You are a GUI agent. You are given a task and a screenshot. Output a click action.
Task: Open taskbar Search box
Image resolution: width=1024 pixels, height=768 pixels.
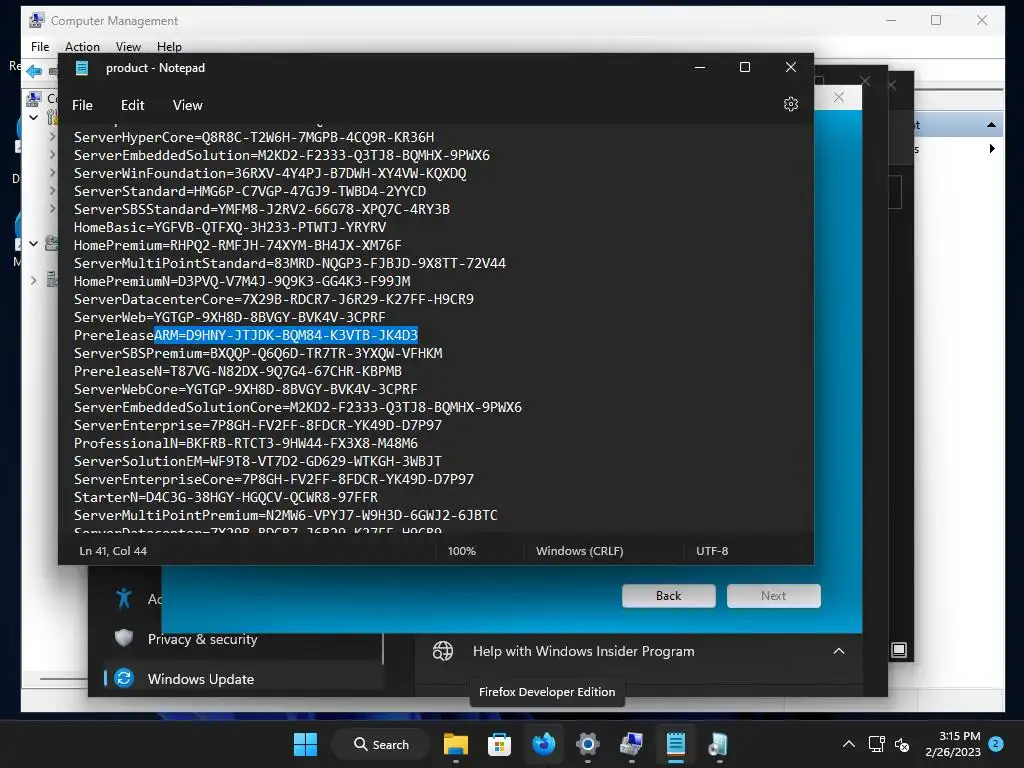coord(381,744)
